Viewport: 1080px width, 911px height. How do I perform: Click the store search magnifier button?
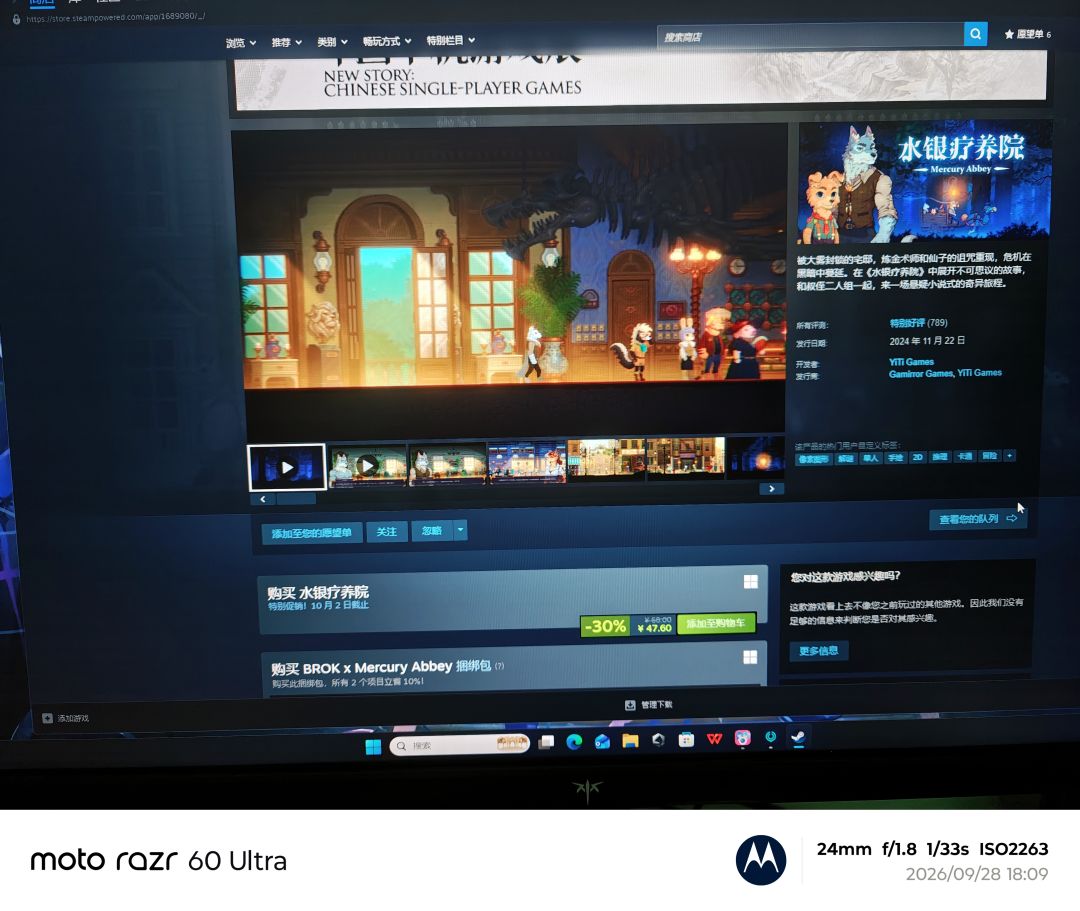(975, 33)
